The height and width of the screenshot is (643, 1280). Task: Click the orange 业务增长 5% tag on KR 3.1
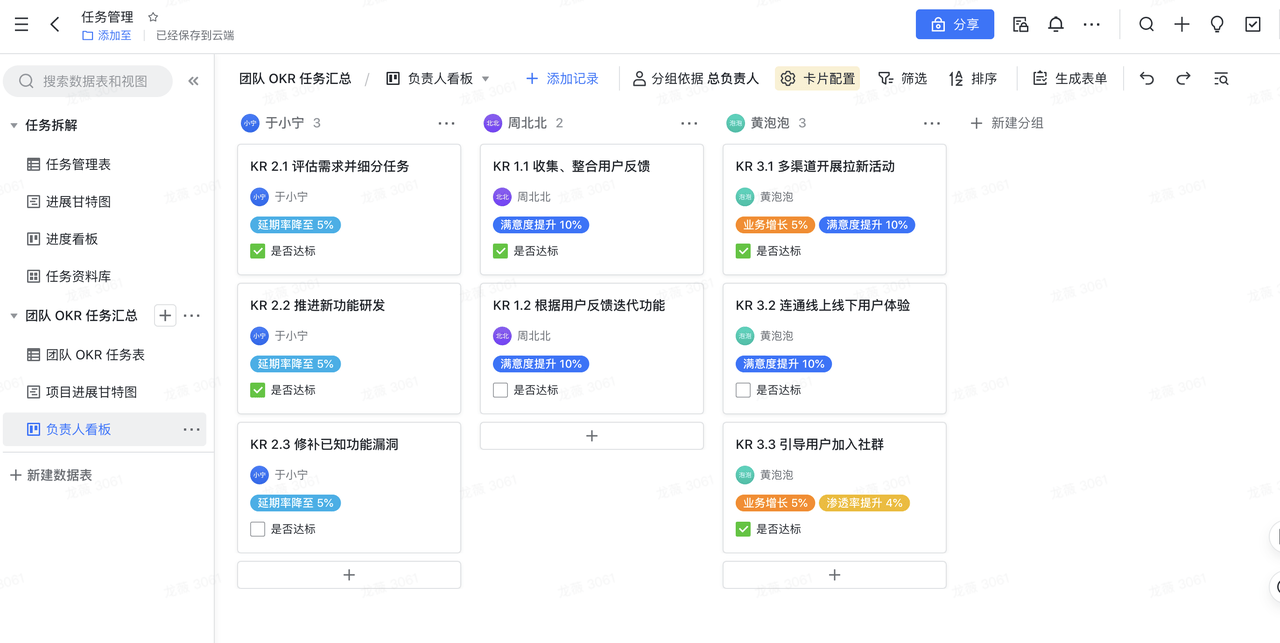click(x=775, y=225)
